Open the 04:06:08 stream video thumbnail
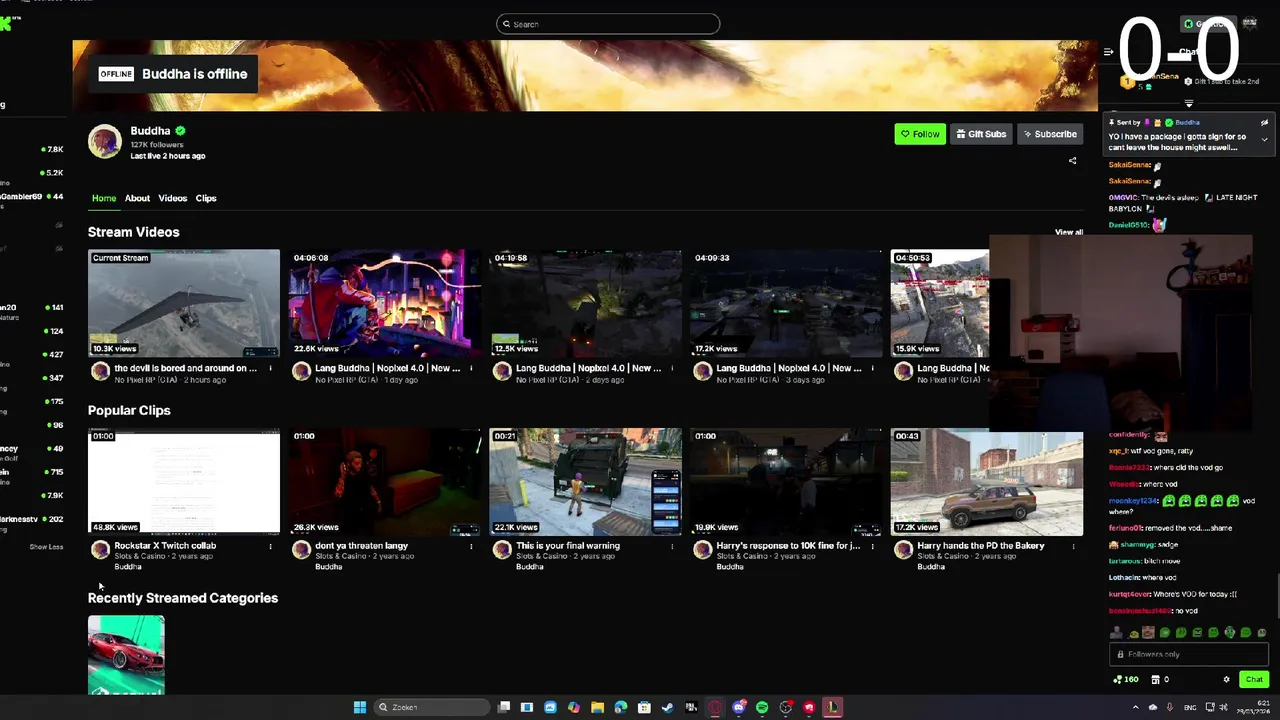 pyautogui.click(x=385, y=303)
